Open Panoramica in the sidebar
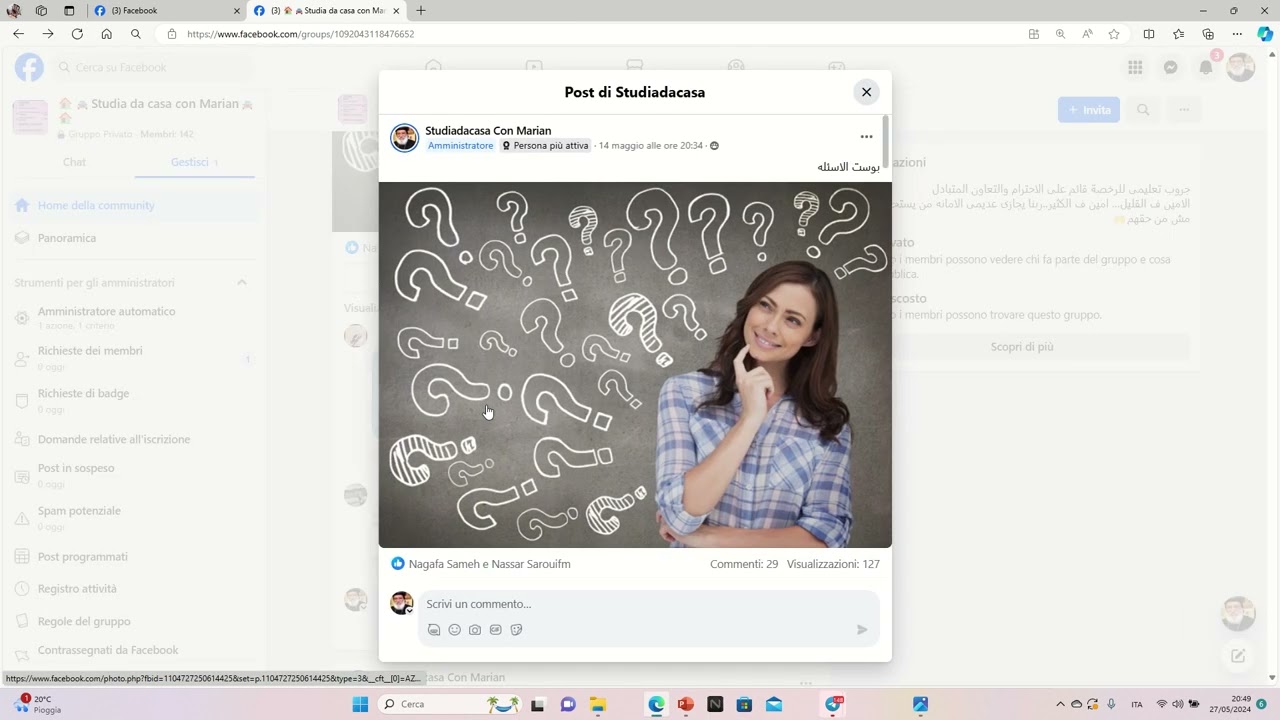This screenshot has height=720, width=1280. coord(133,238)
